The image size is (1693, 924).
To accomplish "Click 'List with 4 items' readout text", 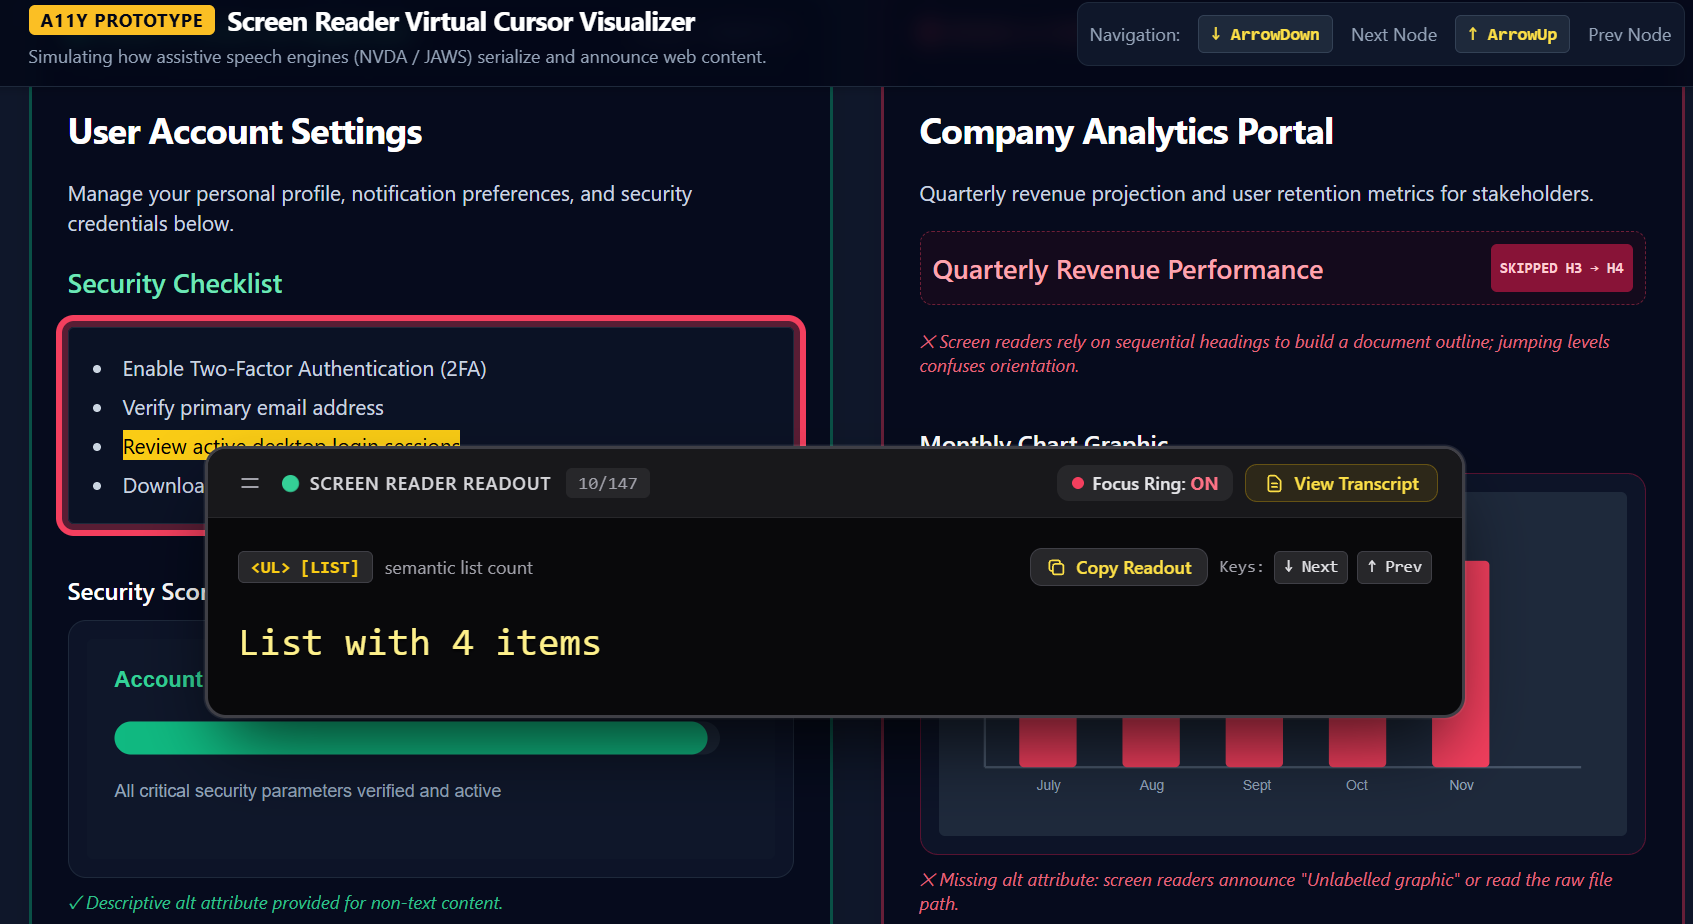I will [x=420, y=643].
